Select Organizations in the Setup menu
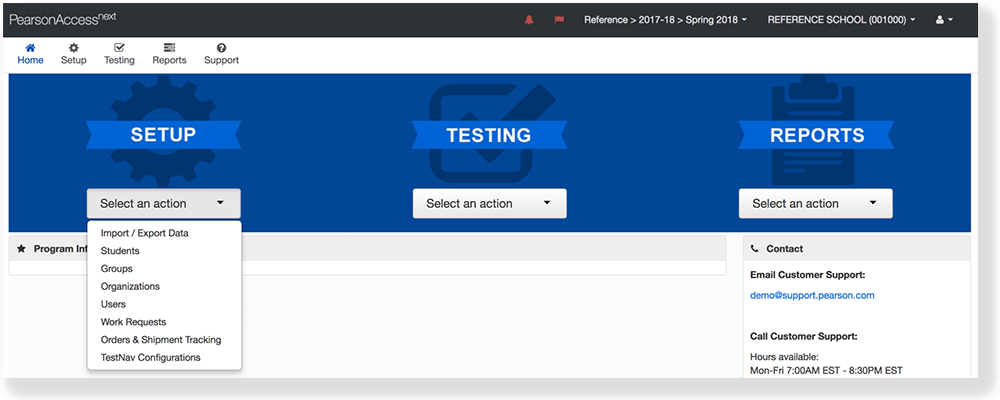The height and width of the screenshot is (400, 1000). pos(130,287)
